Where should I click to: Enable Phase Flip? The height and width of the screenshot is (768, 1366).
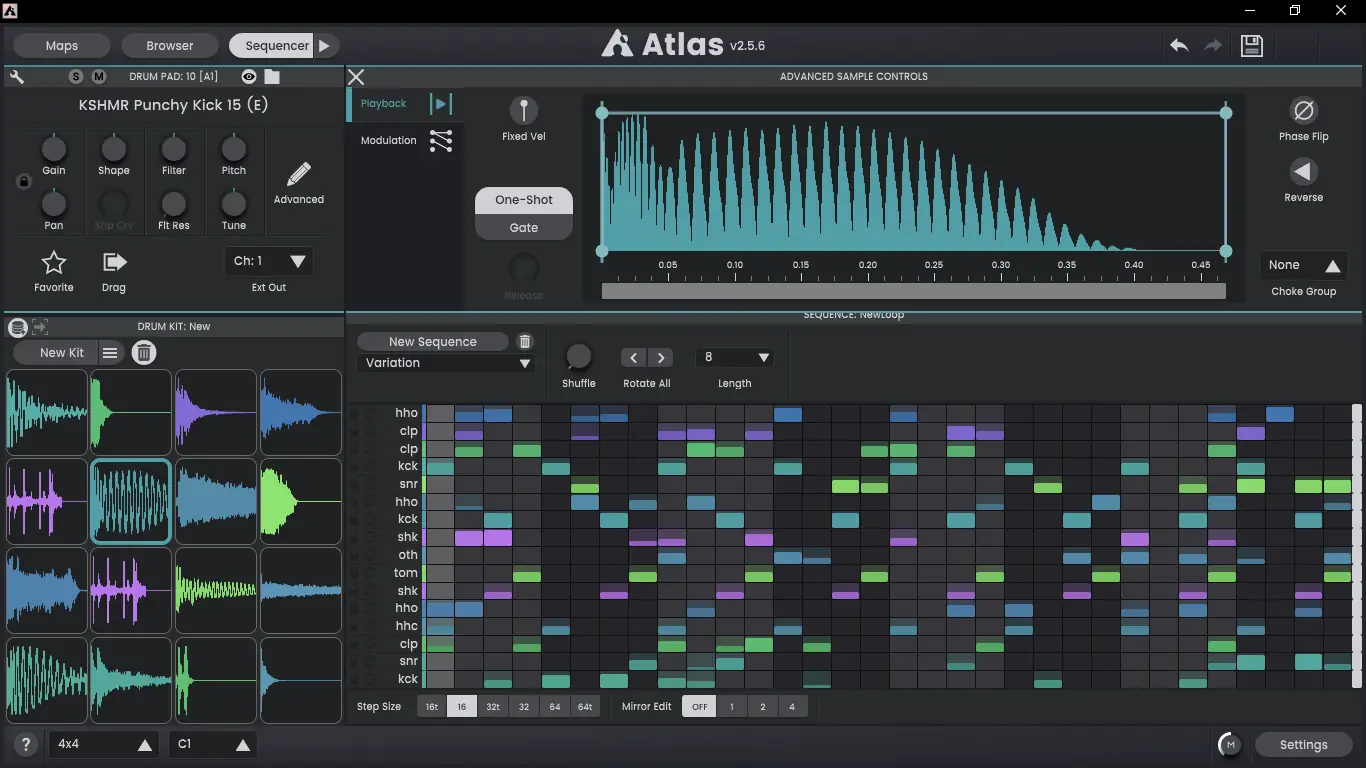tap(1303, 110)
